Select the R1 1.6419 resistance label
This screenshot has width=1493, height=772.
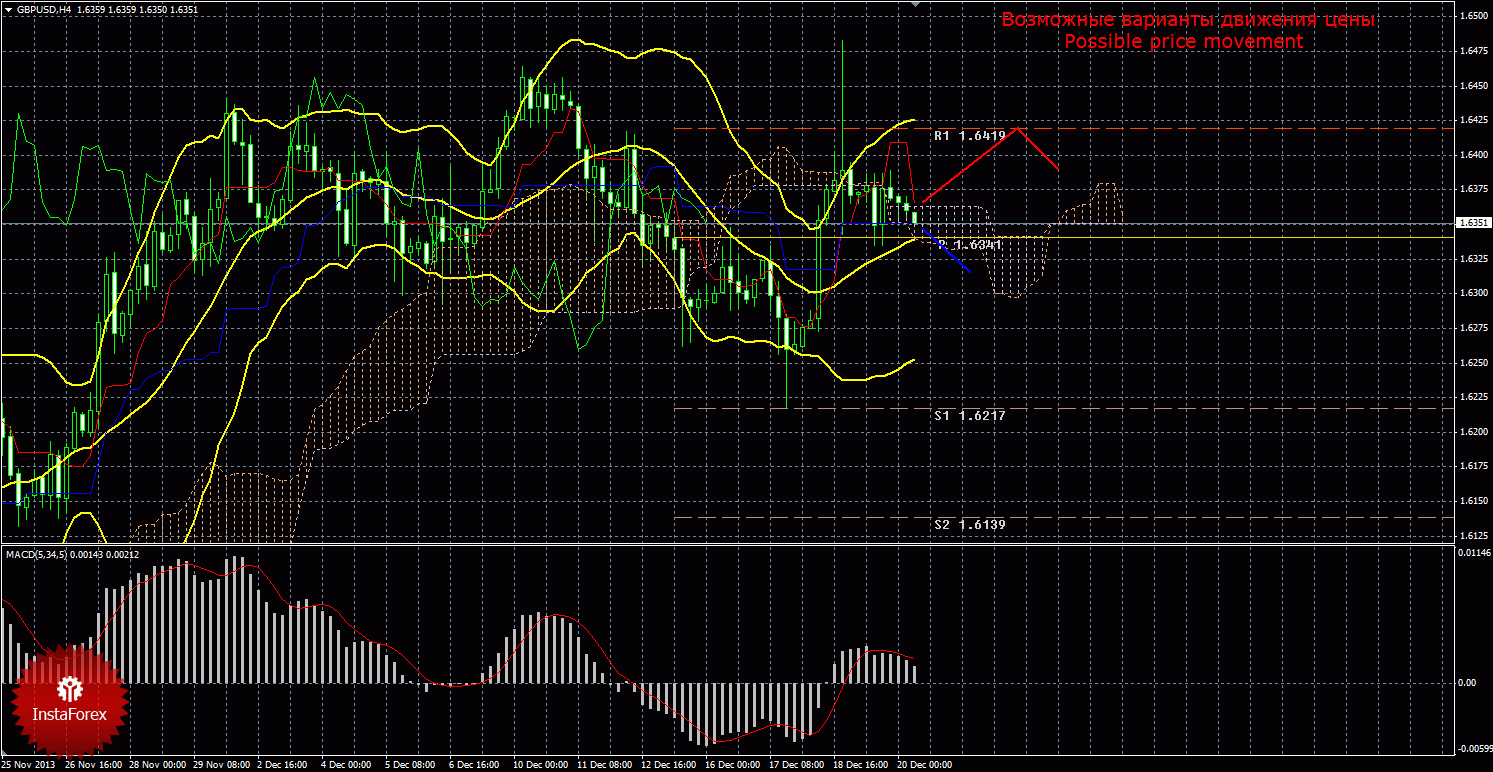[970, 135]
